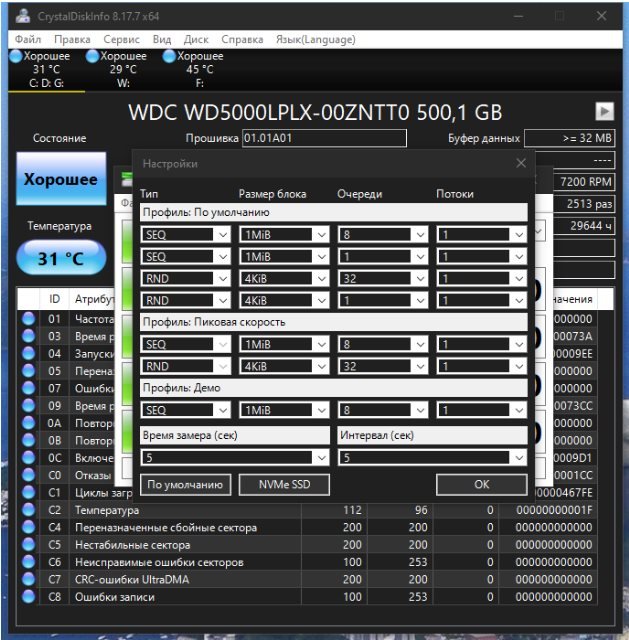629x640 pixels.
Task: Select the F: drive status icon
Action: click(x=169, y=56)
